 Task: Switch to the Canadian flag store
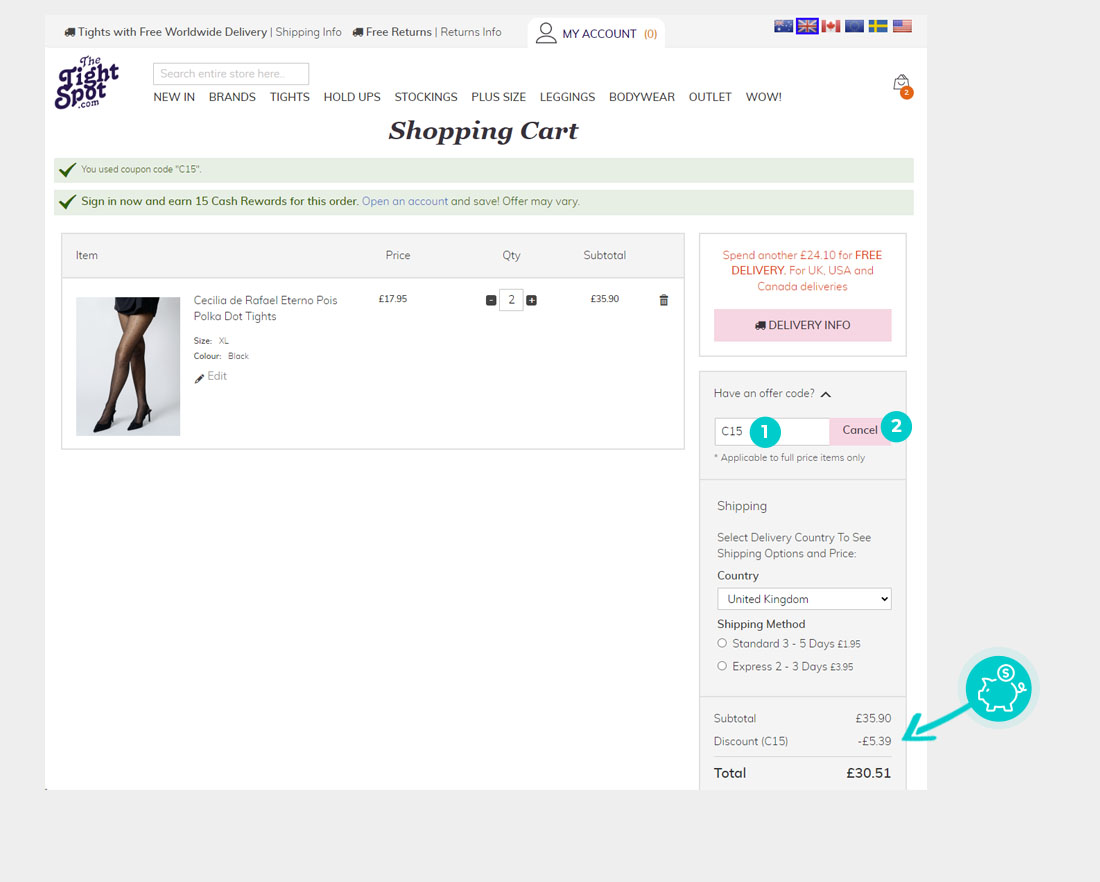click(x=831, y=27)
